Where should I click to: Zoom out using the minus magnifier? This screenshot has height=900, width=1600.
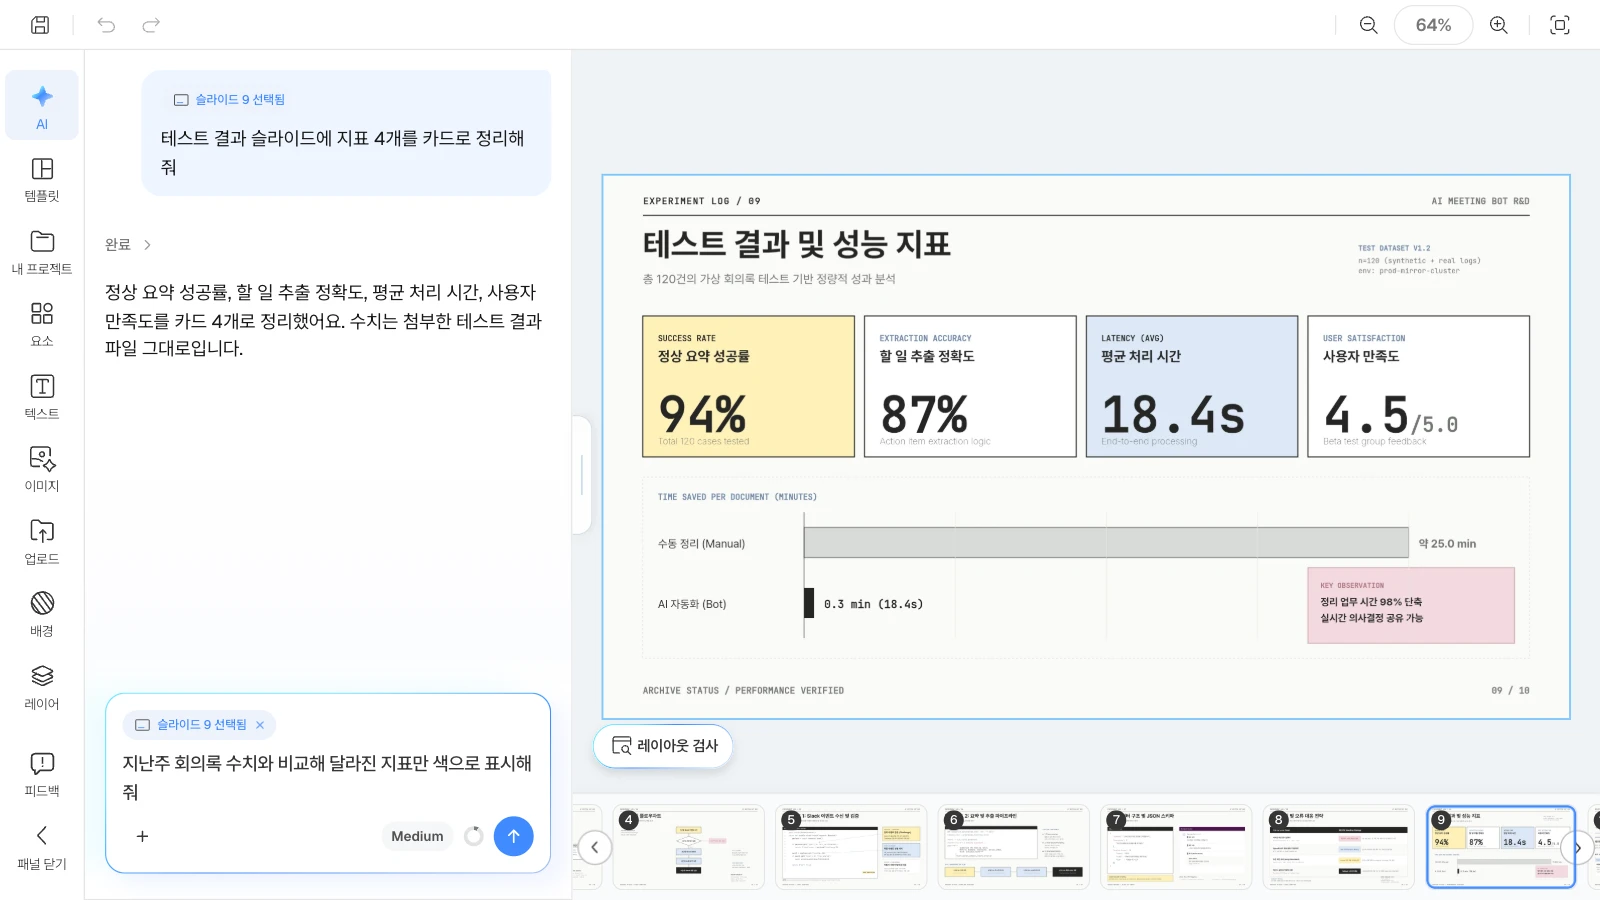click(1369, 25)
